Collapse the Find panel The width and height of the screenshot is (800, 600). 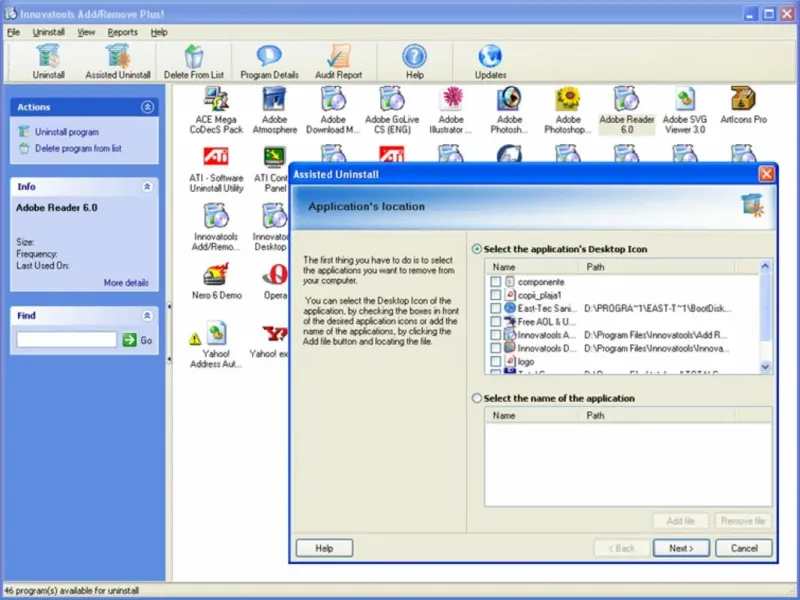(147, 316)
